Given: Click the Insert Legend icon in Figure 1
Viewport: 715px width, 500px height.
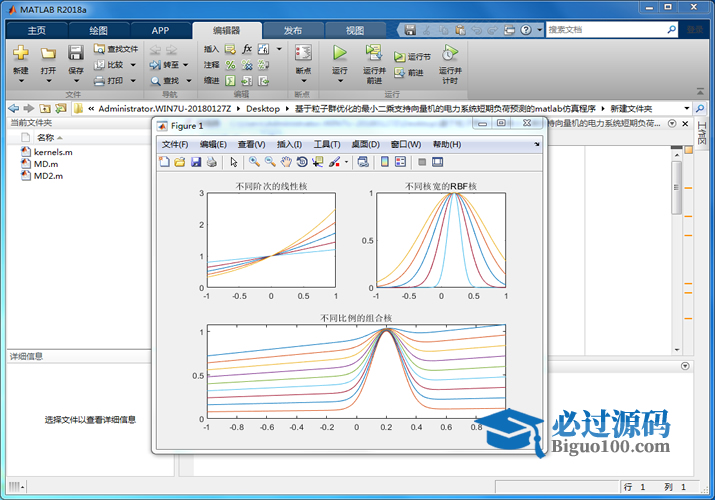Looking at the screenshot, I should pyautogui.click(x=401, y=162).
